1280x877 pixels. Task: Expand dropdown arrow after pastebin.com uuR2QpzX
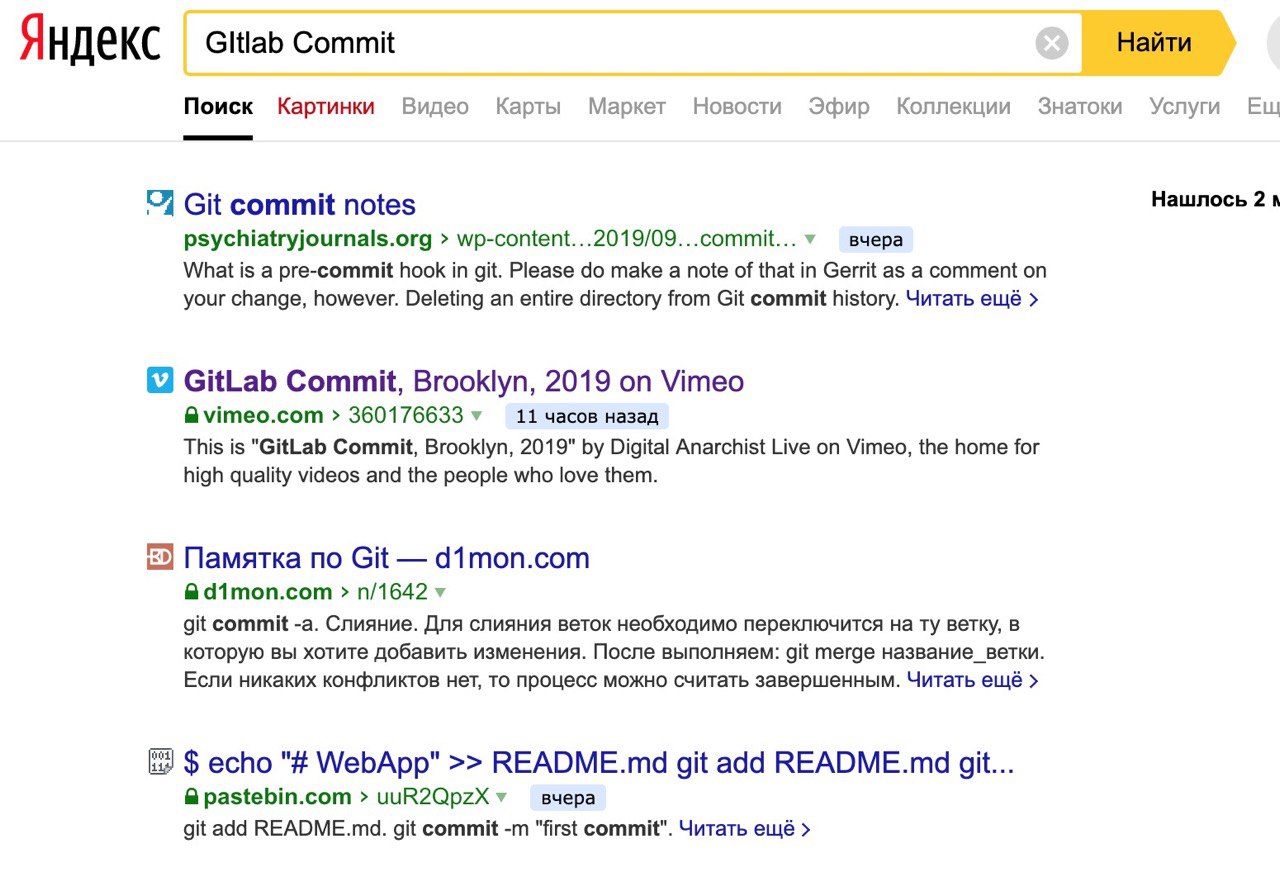pyautogui.click(x=502, y=798)
